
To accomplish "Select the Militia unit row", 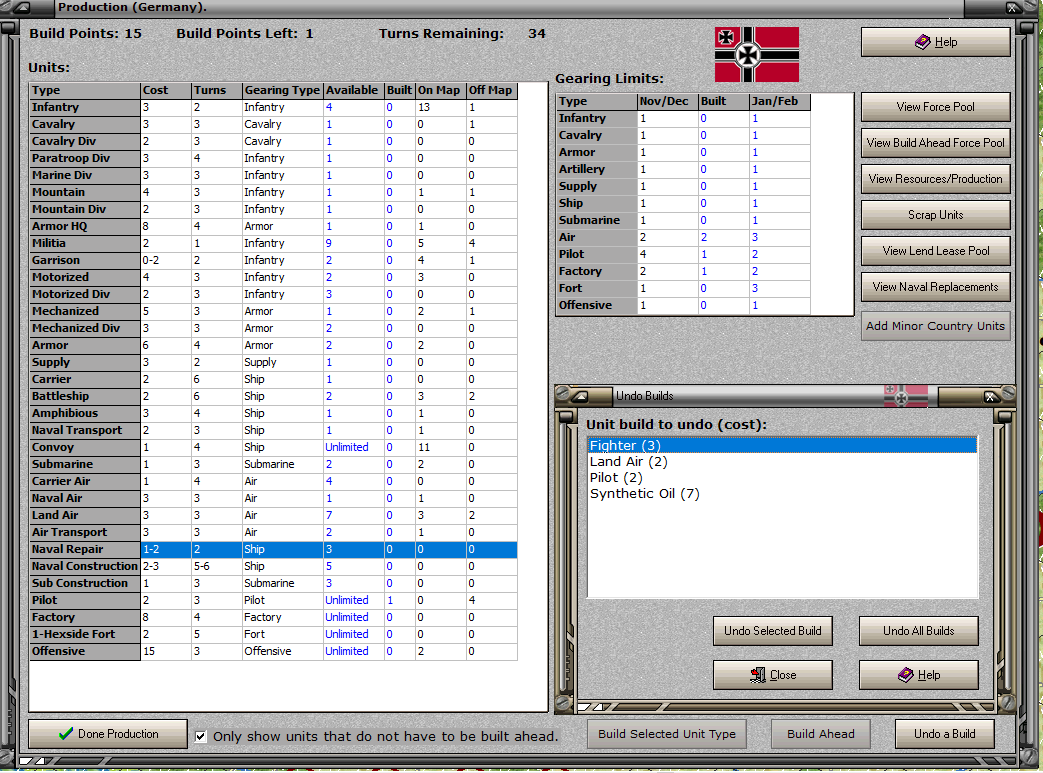I will click(x=273, y=243).
